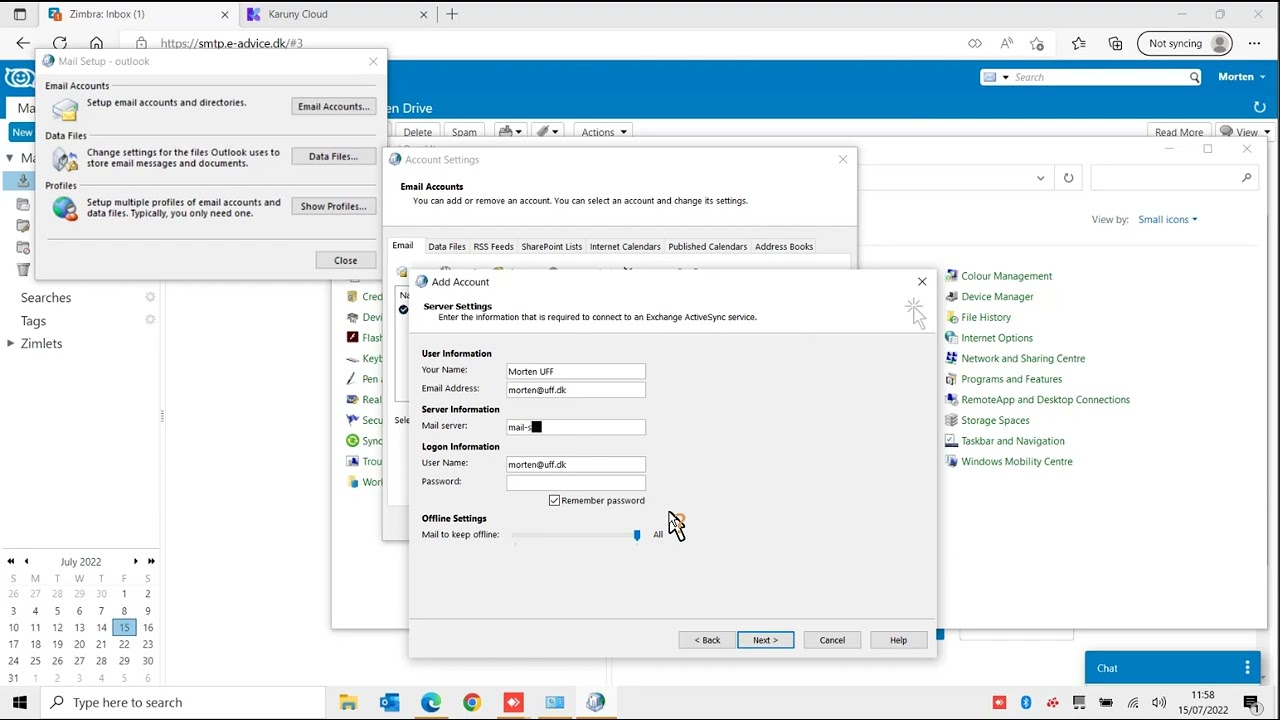Click the Password input field
Viewport: 1280px width, 720px height.
[576, 483]
